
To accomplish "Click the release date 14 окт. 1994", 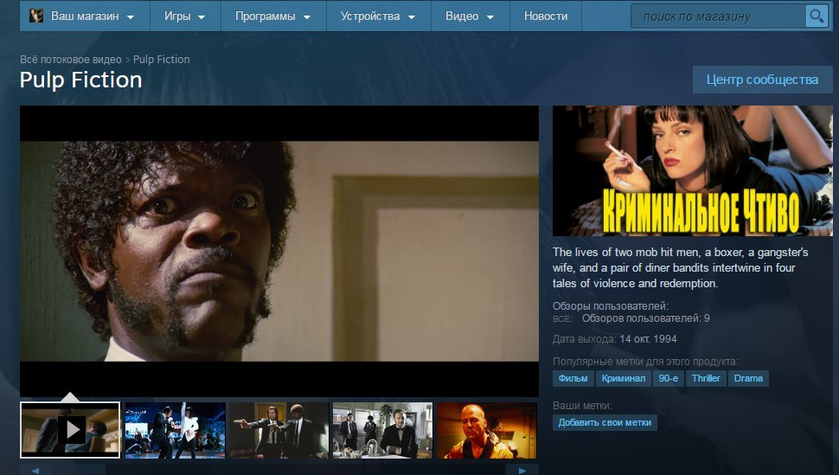I will coord(648,339).
